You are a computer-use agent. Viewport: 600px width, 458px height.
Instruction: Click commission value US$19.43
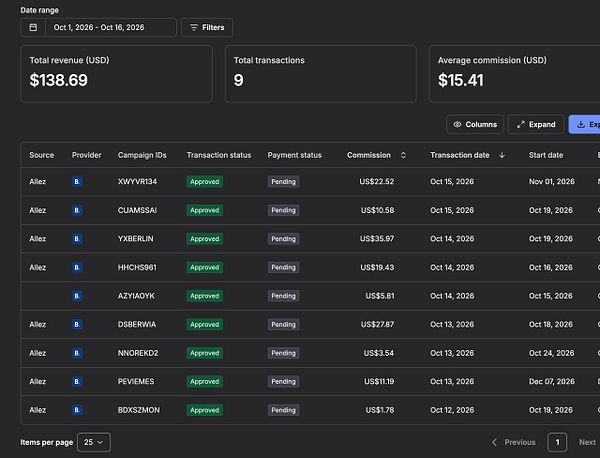377,267
